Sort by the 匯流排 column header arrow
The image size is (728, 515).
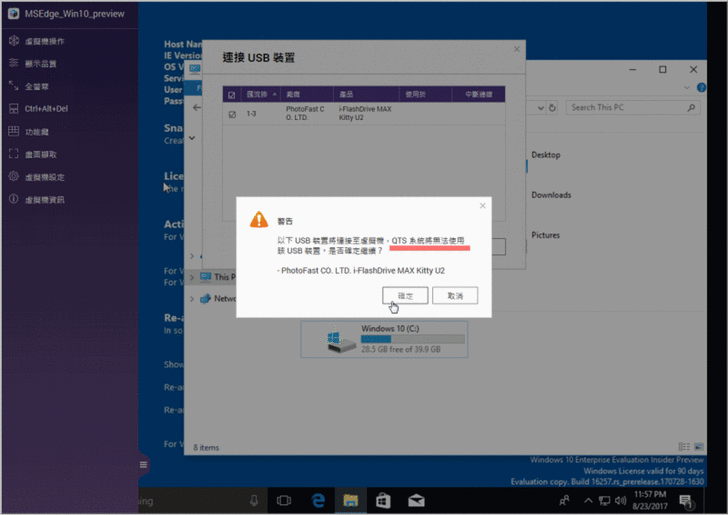click(x=274, y=94)
